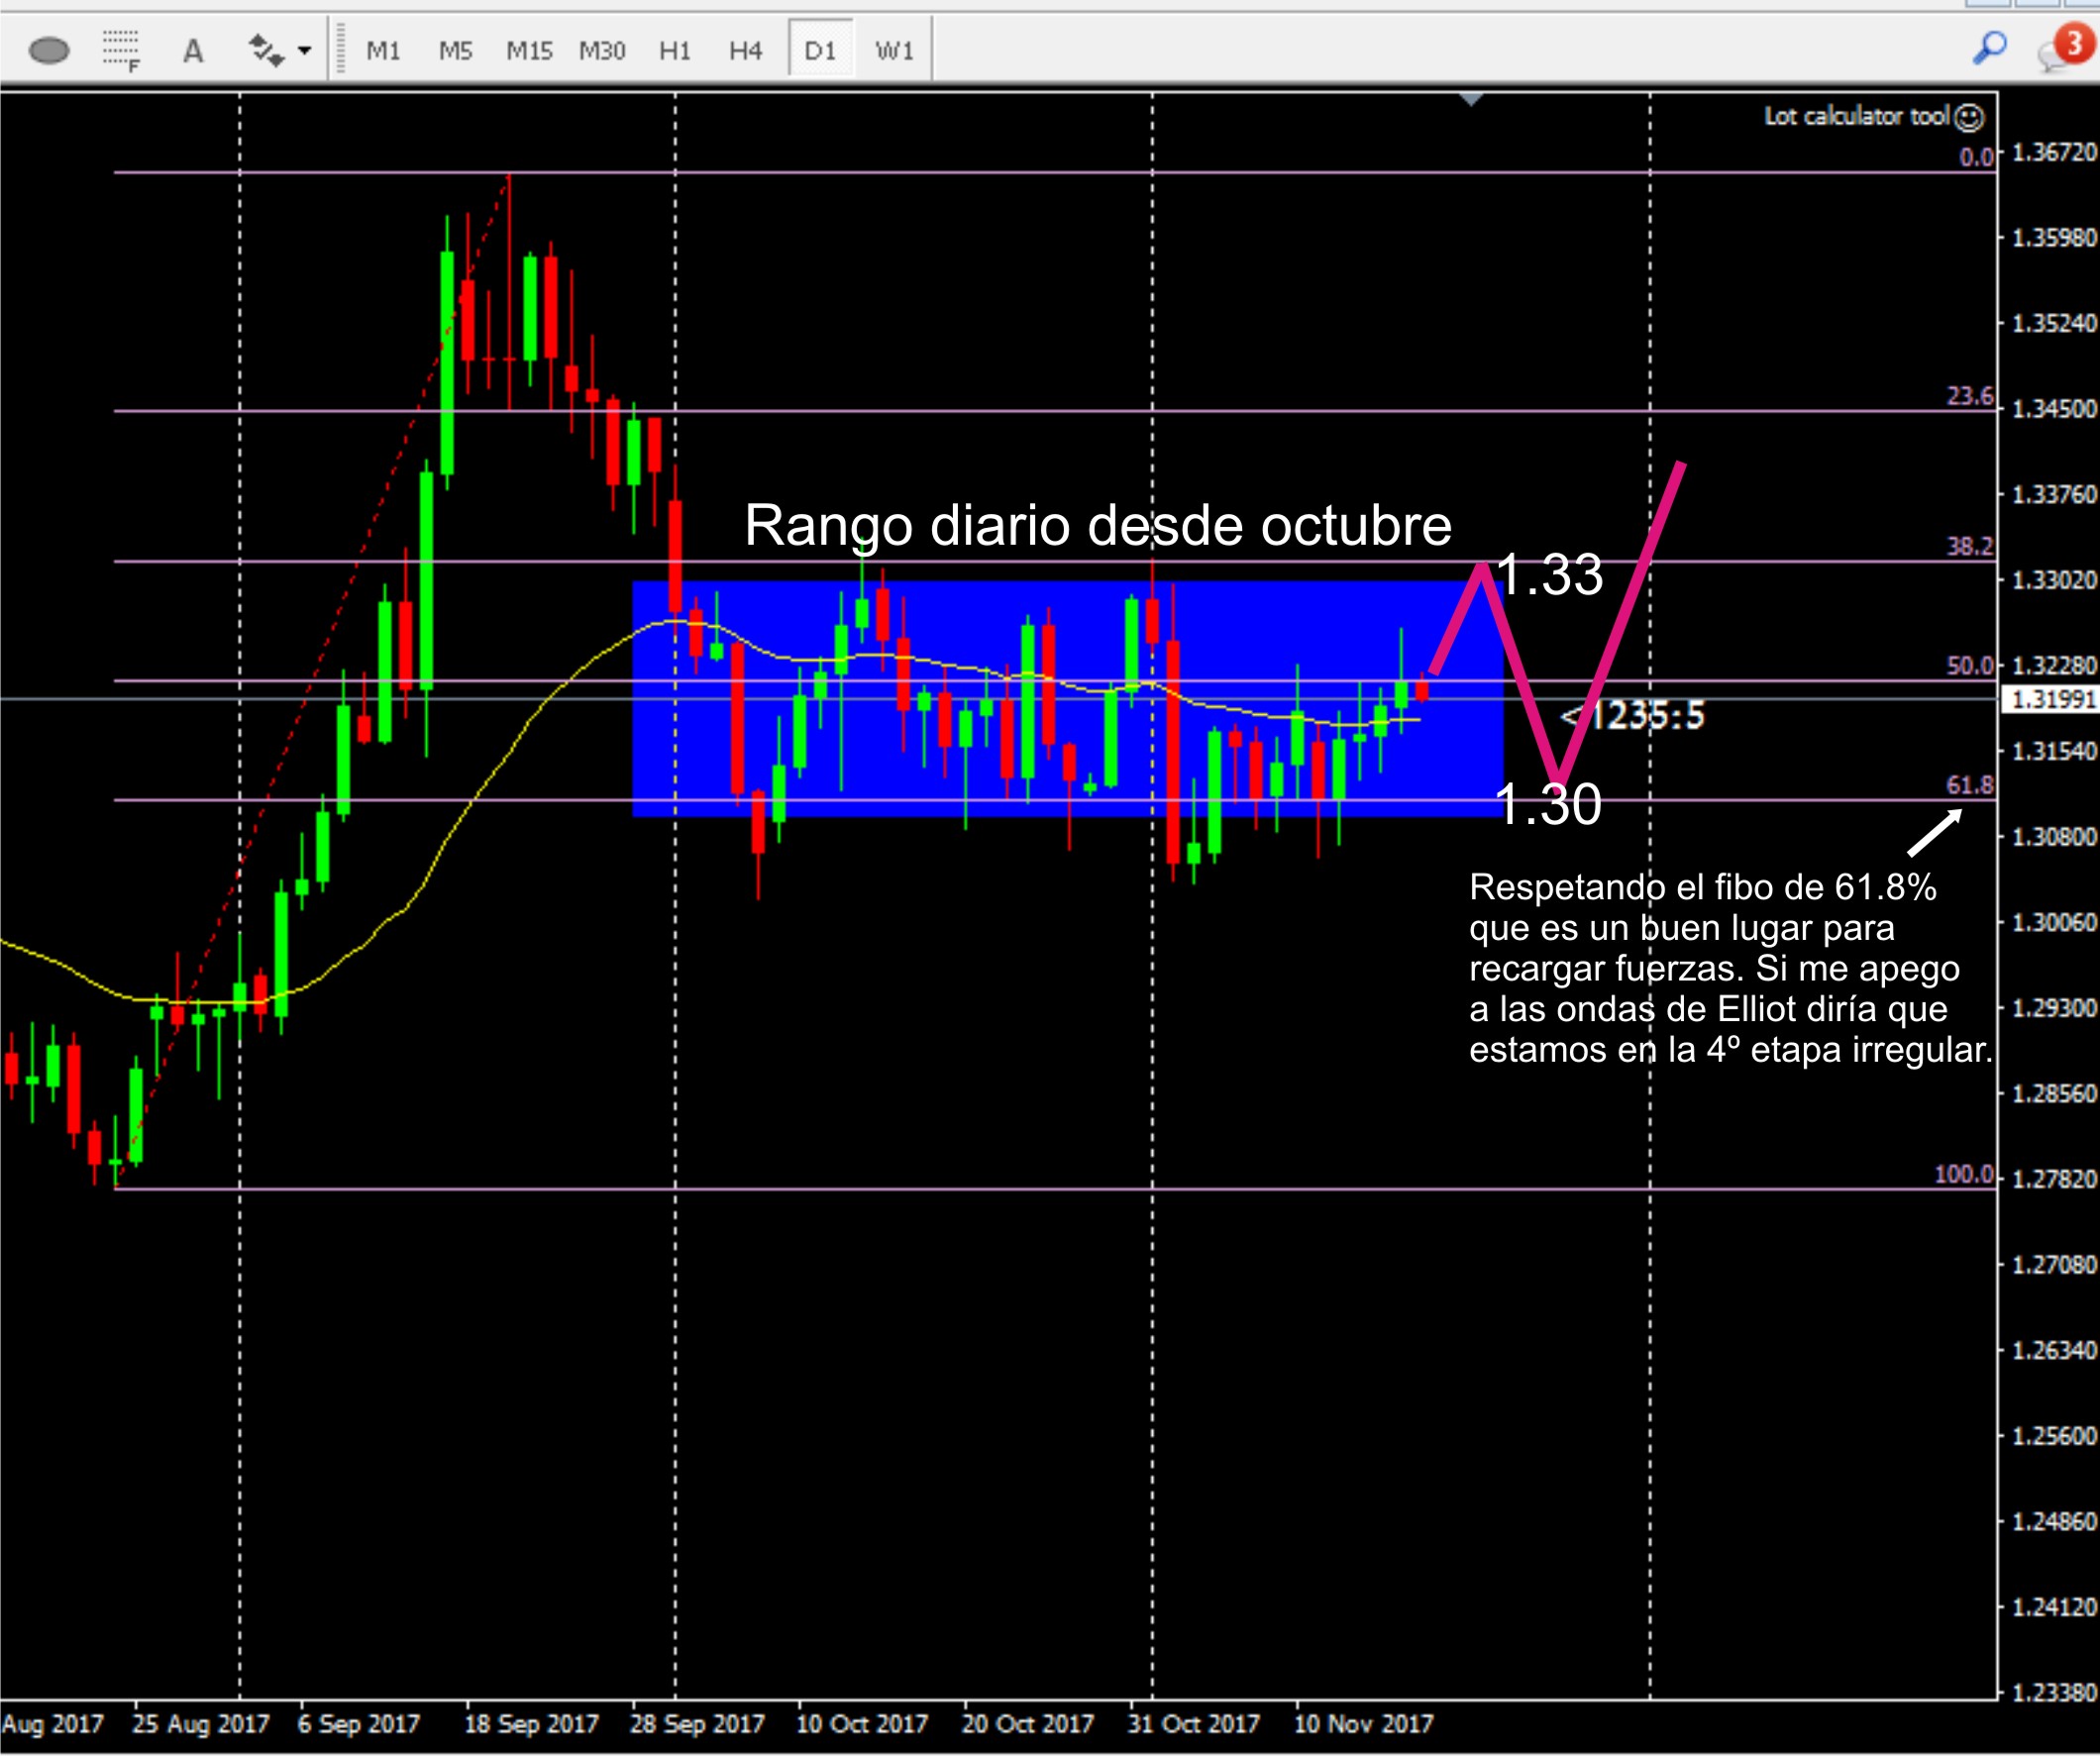Select the text label tool
Image resolution: width=2100 pixels, height=1756 pixels.
coord(193,51)
